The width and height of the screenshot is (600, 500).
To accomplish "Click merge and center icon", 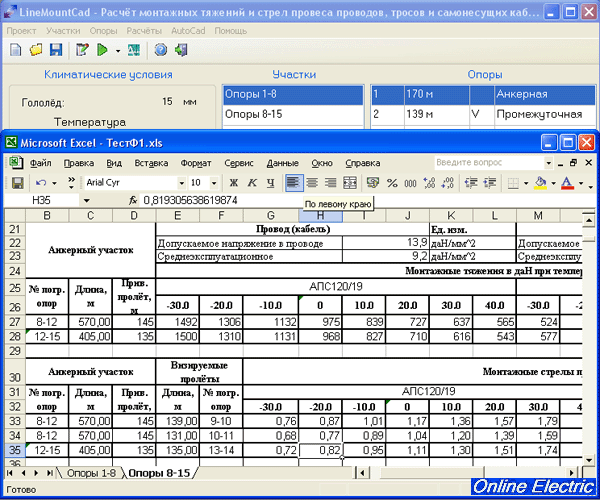I will pos(350,183).
